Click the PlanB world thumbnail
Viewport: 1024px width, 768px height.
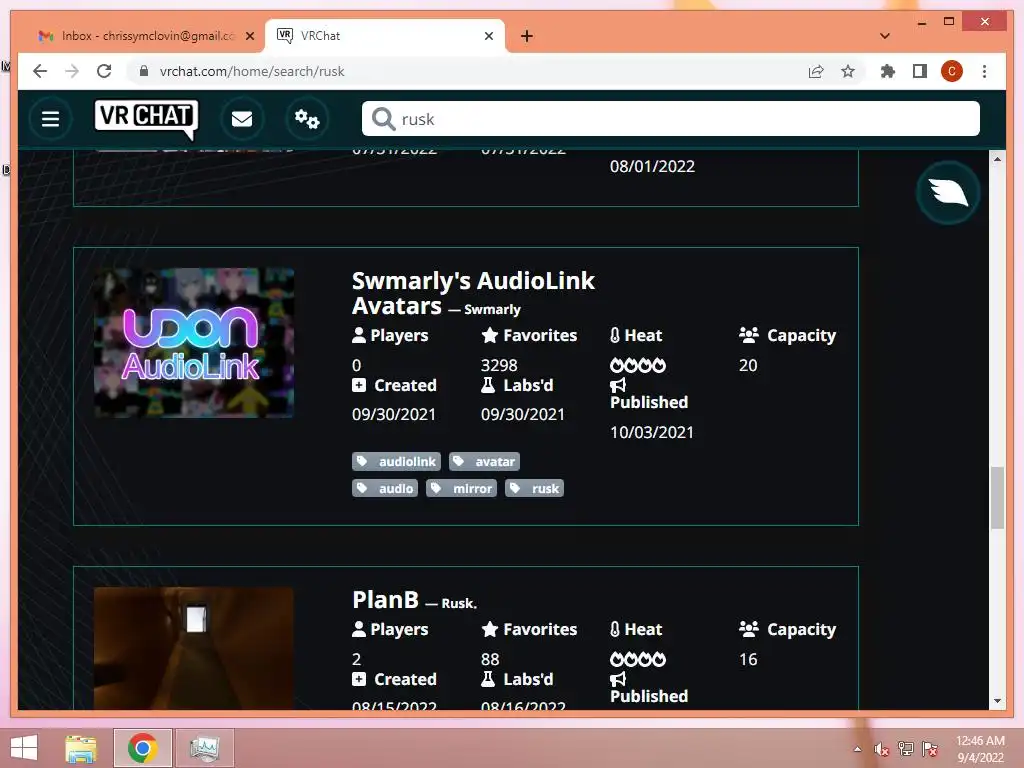click(x=194, y=648)
